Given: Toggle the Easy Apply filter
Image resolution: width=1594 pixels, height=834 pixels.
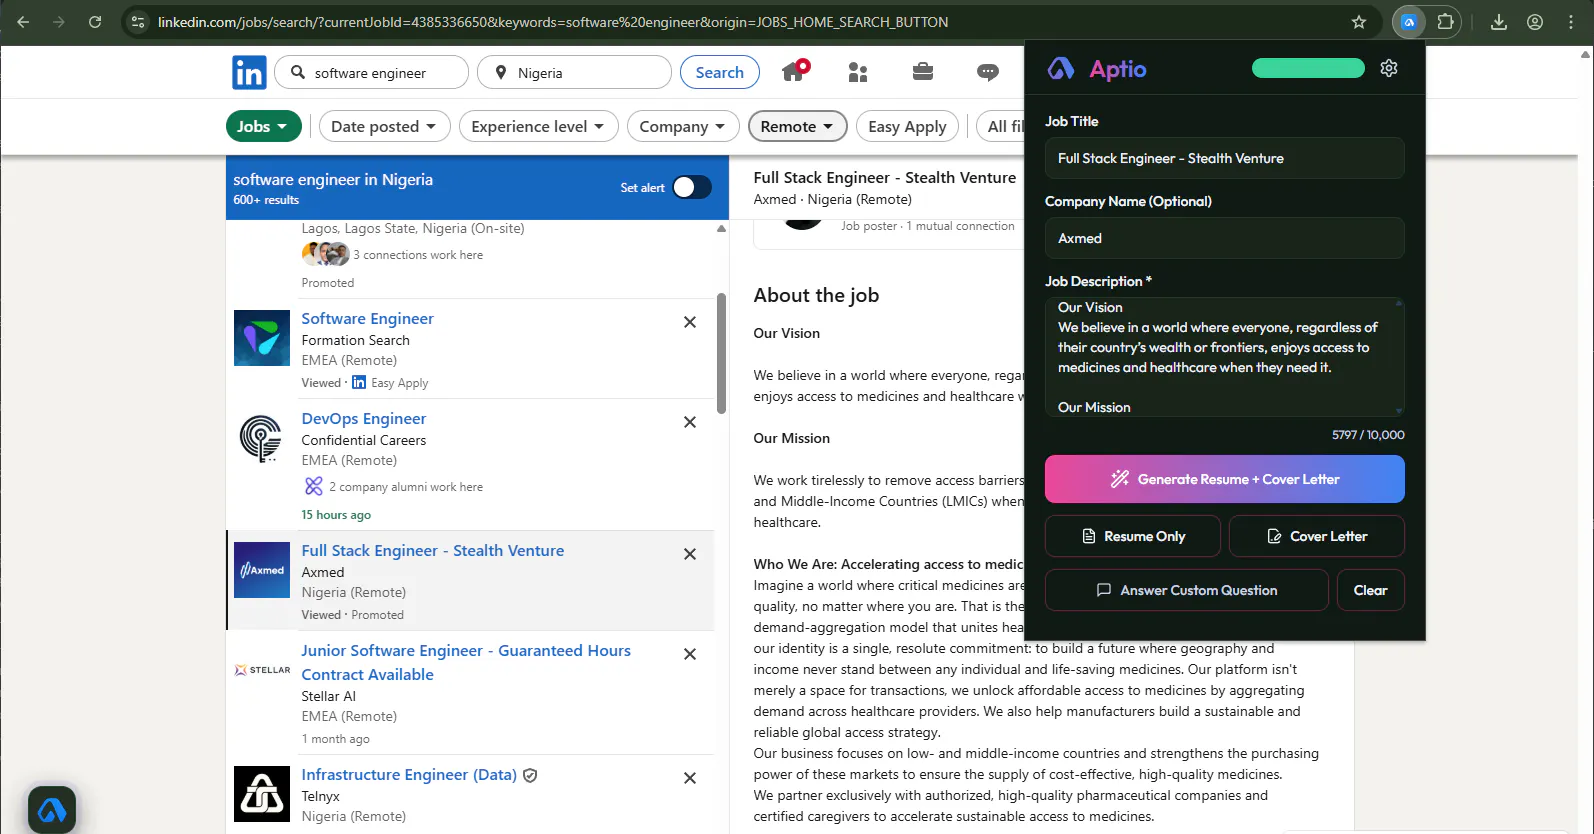Looking at the screenshot, I should [907, 126].
